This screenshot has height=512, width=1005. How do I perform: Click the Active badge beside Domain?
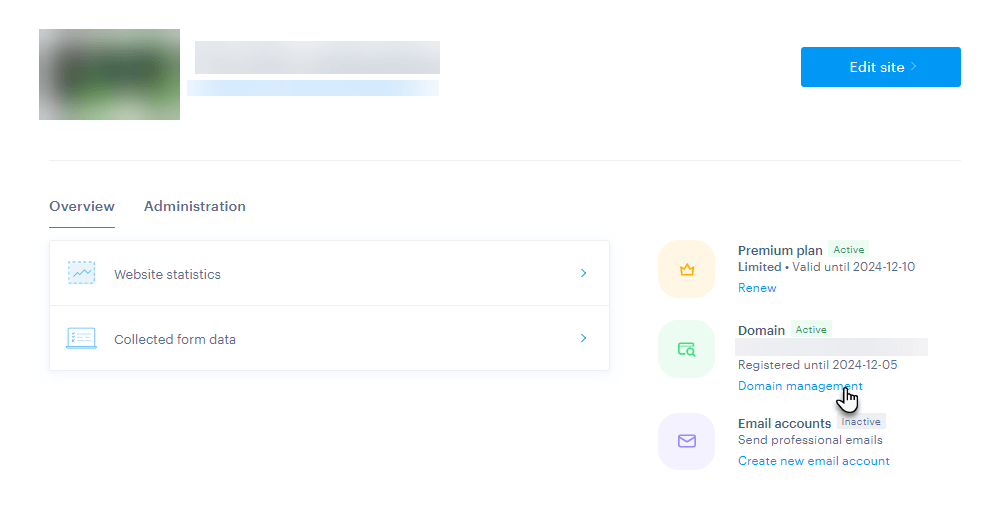(811, 330)
